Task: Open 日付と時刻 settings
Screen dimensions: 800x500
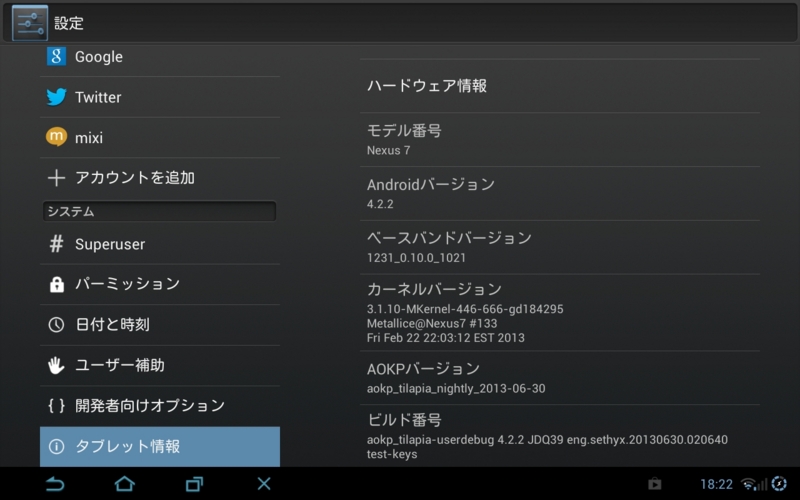Action: coord(160,324)
